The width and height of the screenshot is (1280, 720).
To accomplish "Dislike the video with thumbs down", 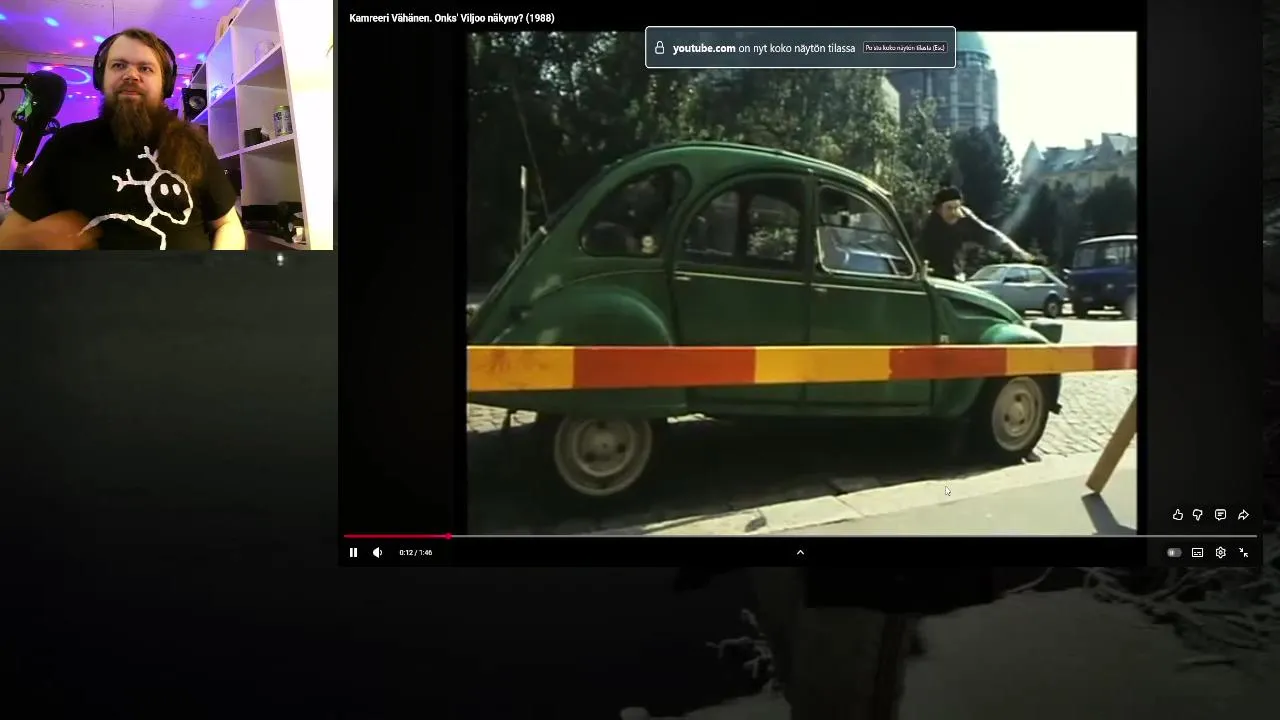I will click(1197, 515).
